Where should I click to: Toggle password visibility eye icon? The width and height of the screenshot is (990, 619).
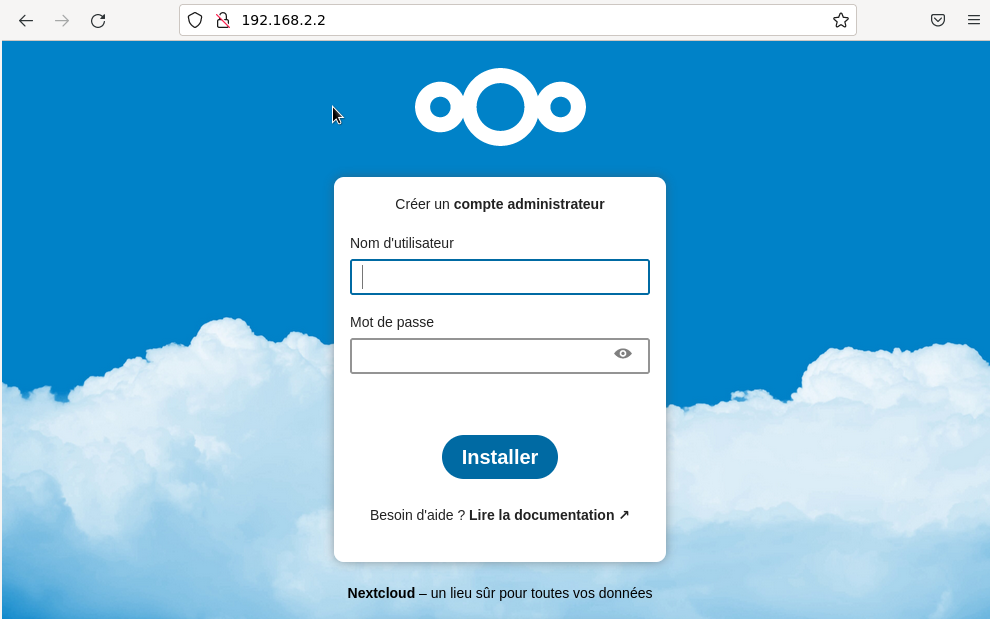(x=623, y=354)
